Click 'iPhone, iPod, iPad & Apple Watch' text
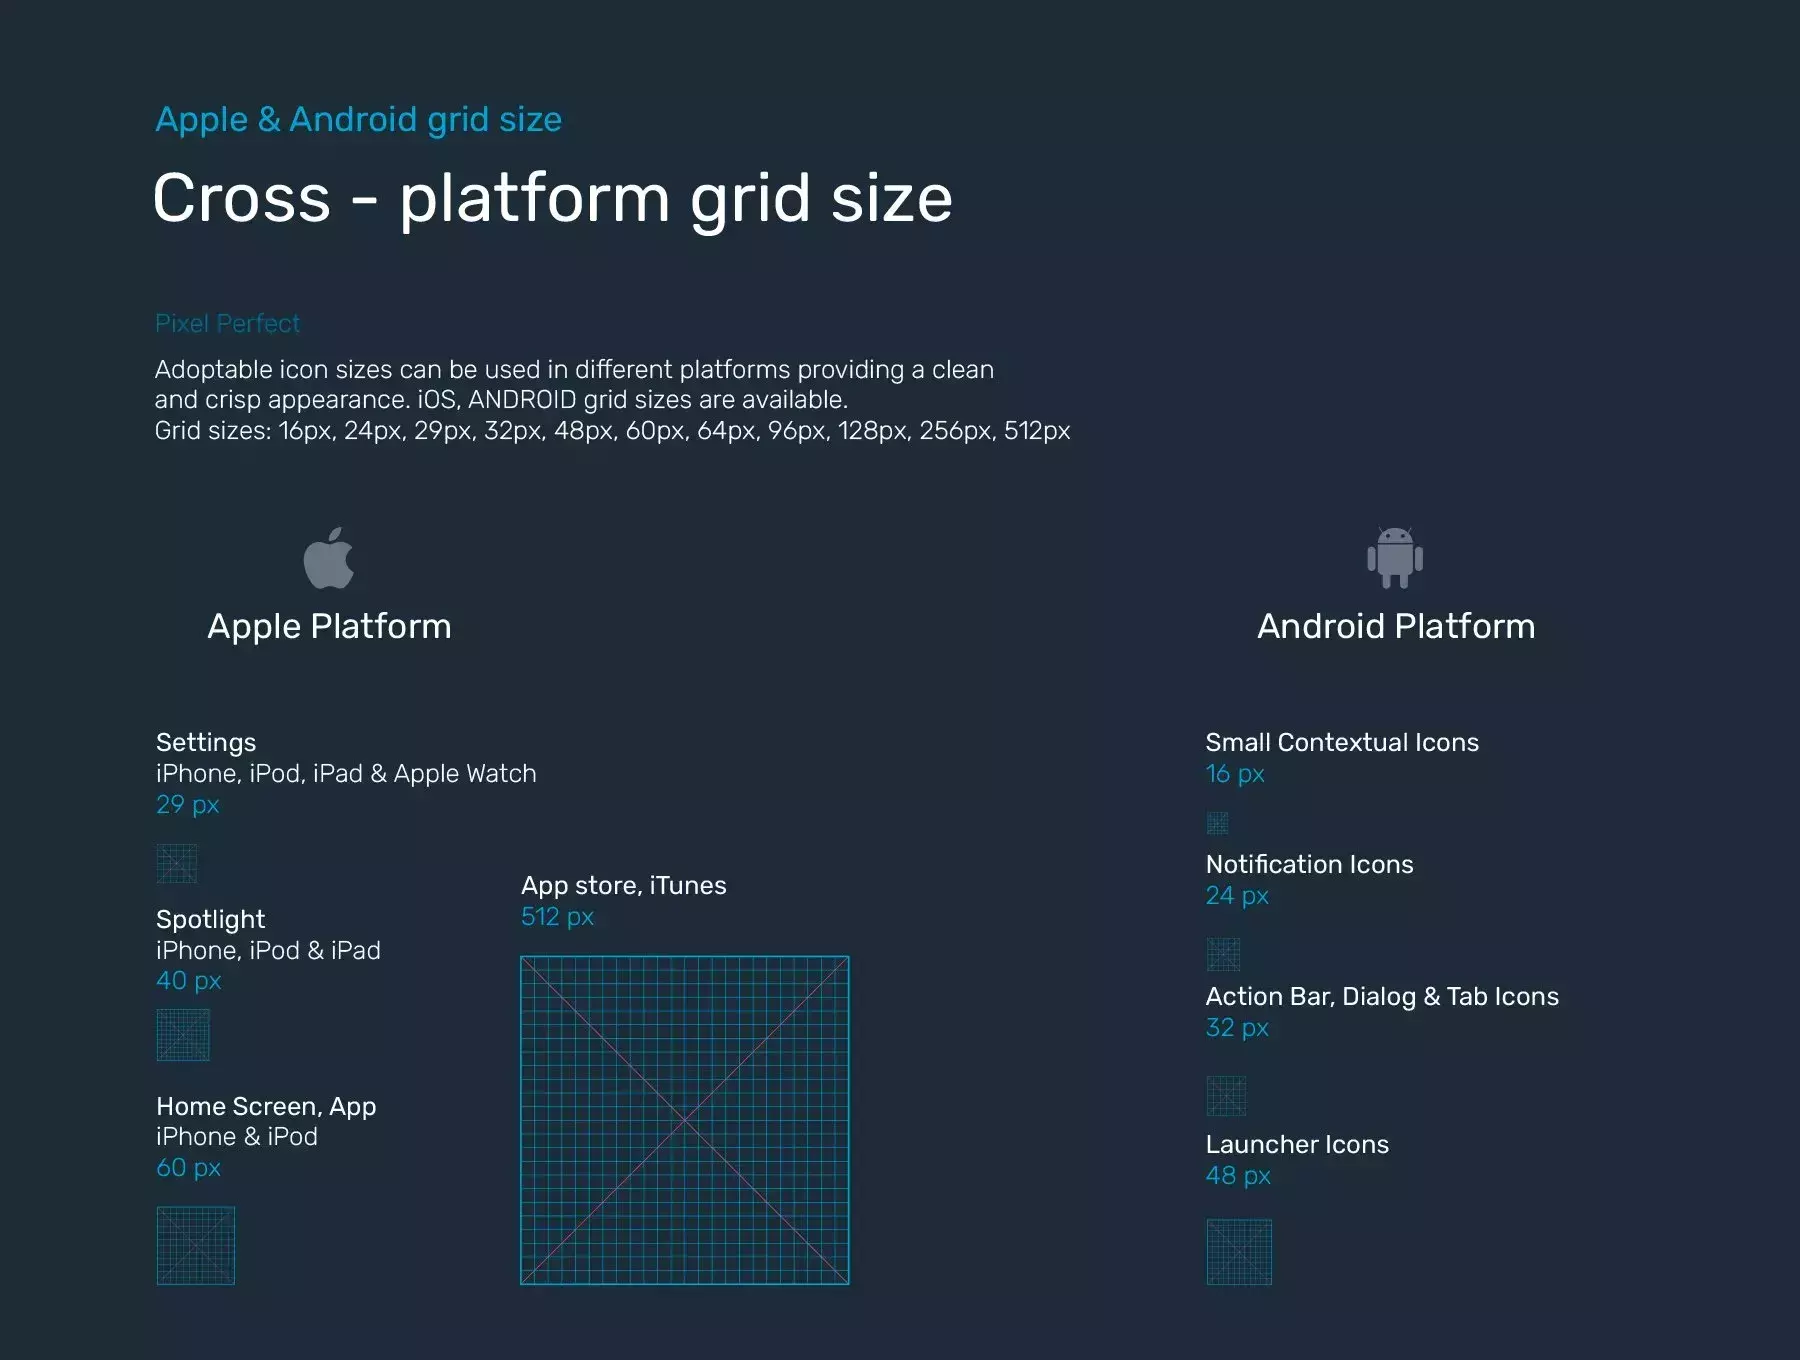 (346, 773)
